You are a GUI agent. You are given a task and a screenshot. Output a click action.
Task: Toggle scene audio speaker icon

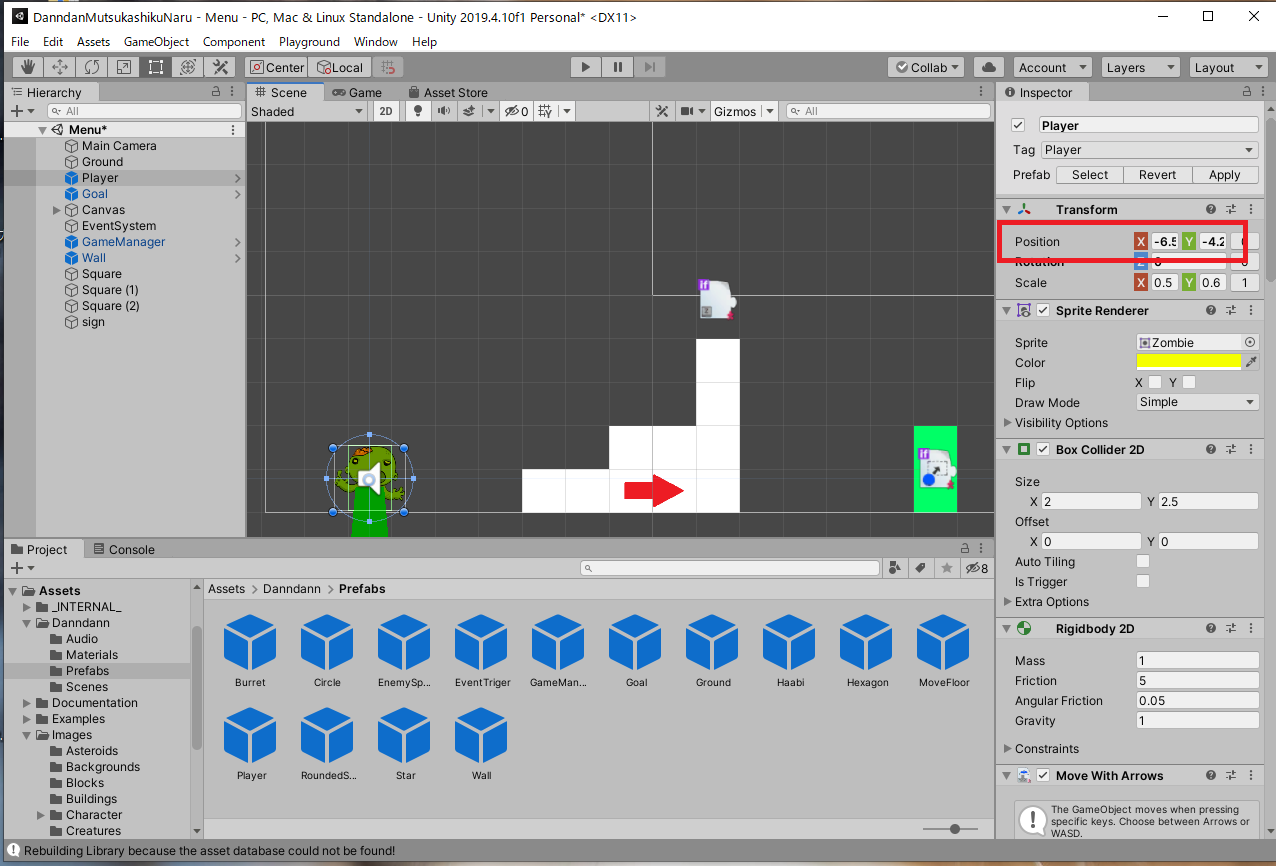442,111
